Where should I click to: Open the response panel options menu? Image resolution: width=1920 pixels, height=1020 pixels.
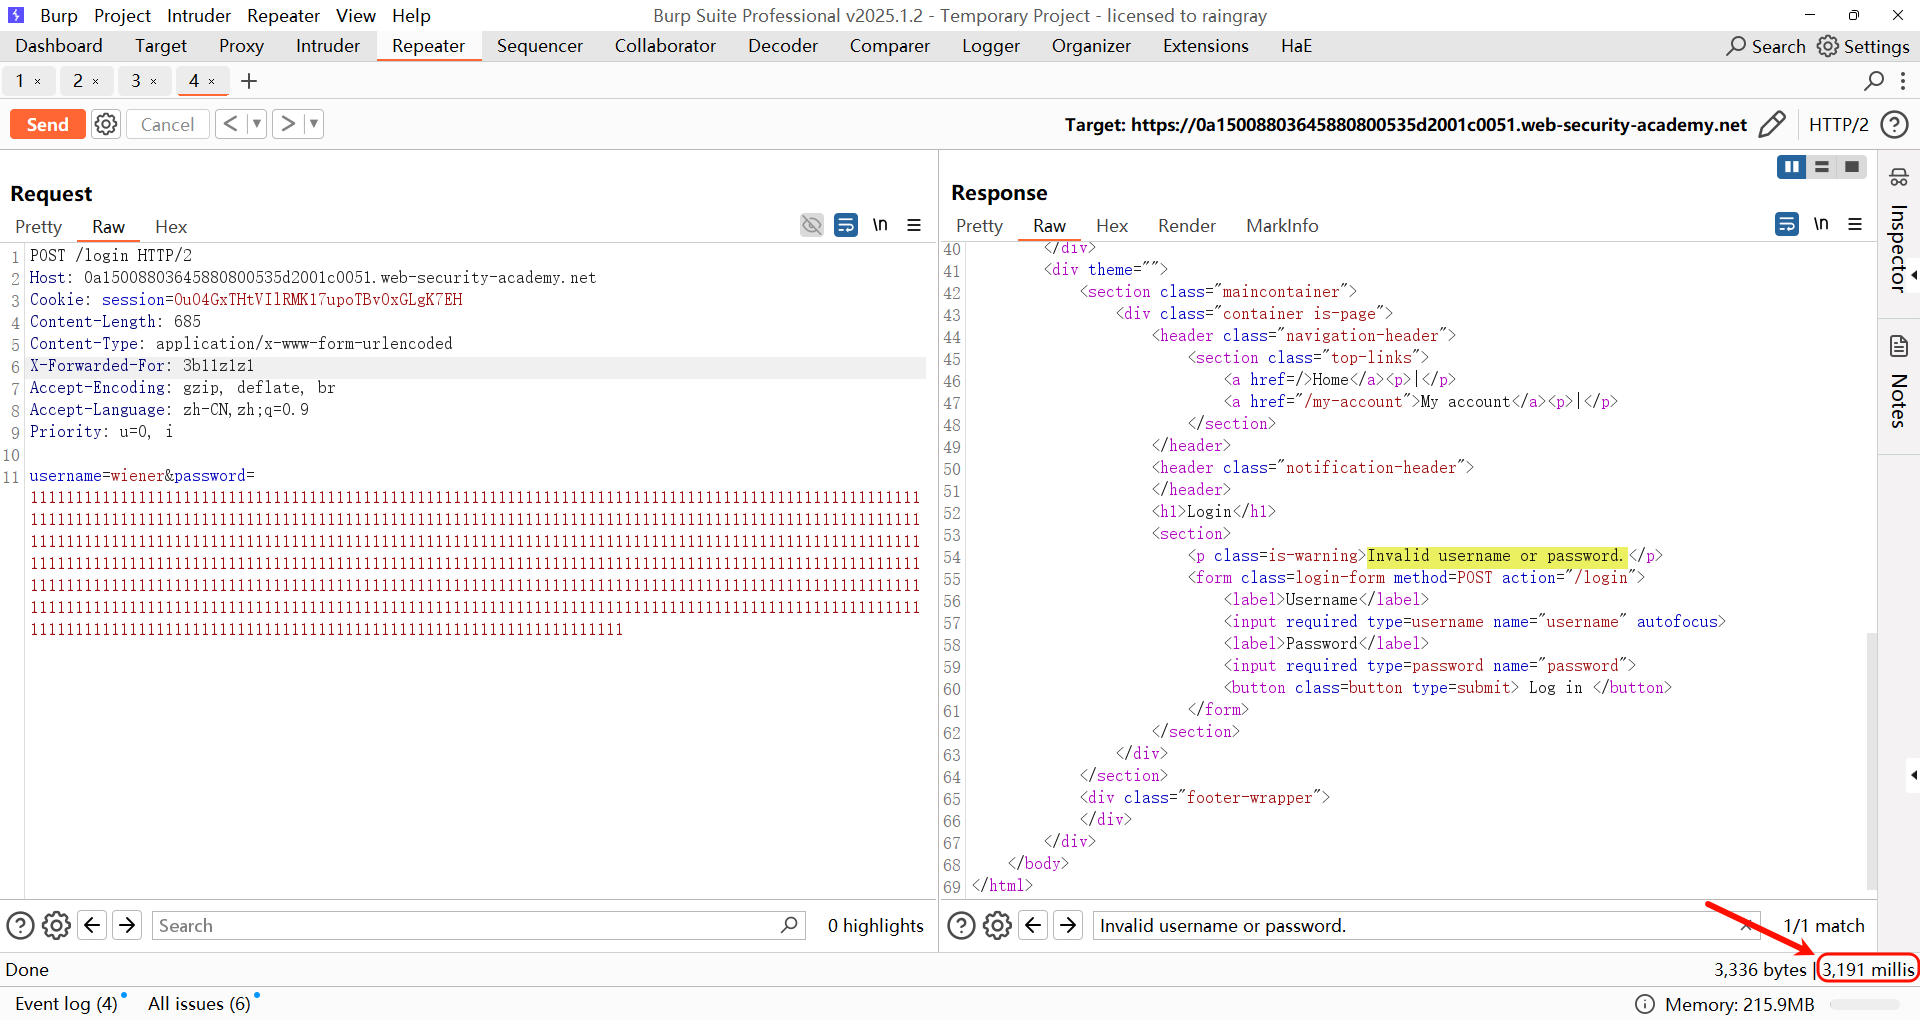[x=1855, y=225]
